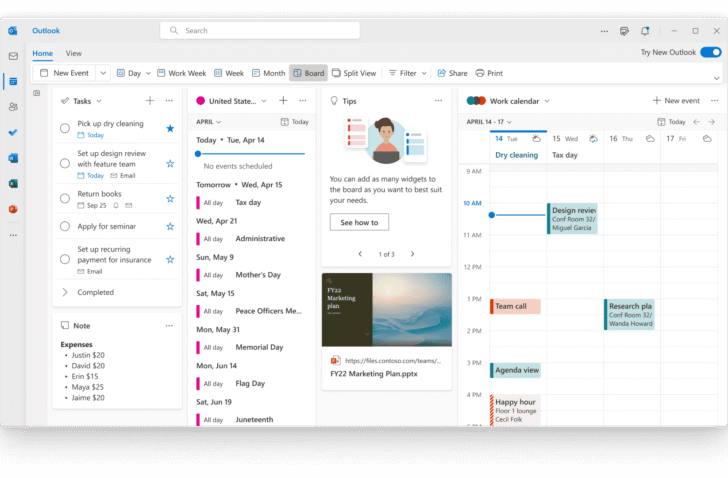Click New event in Work calendar
The height and width of the screenshot is (478, 728).
tap(676, 101)
